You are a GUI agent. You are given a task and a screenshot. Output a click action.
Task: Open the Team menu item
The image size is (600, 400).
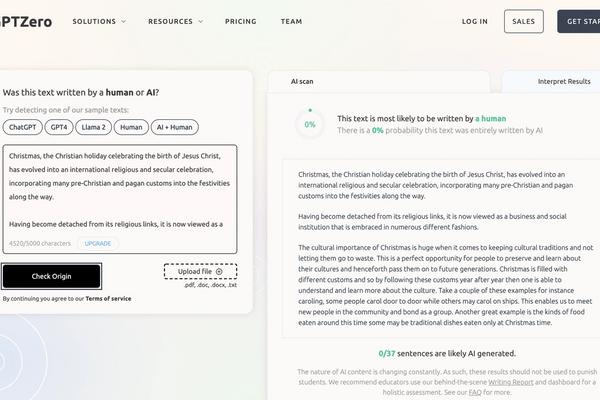point(291,21)
